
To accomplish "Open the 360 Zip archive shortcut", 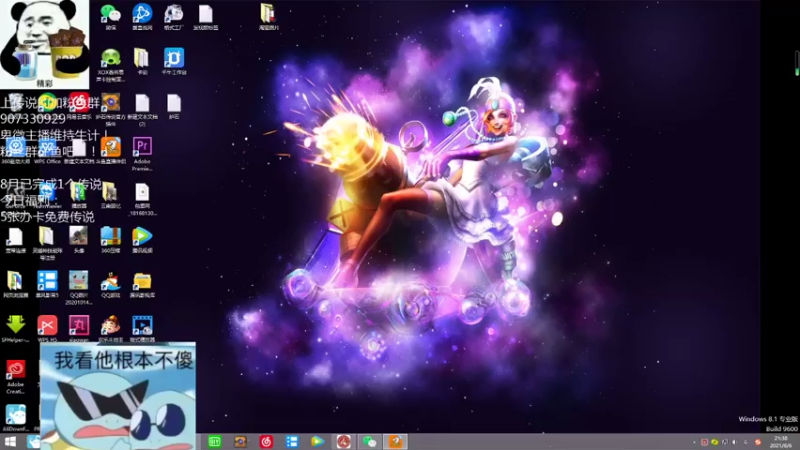I will click(x=110, y=240).
